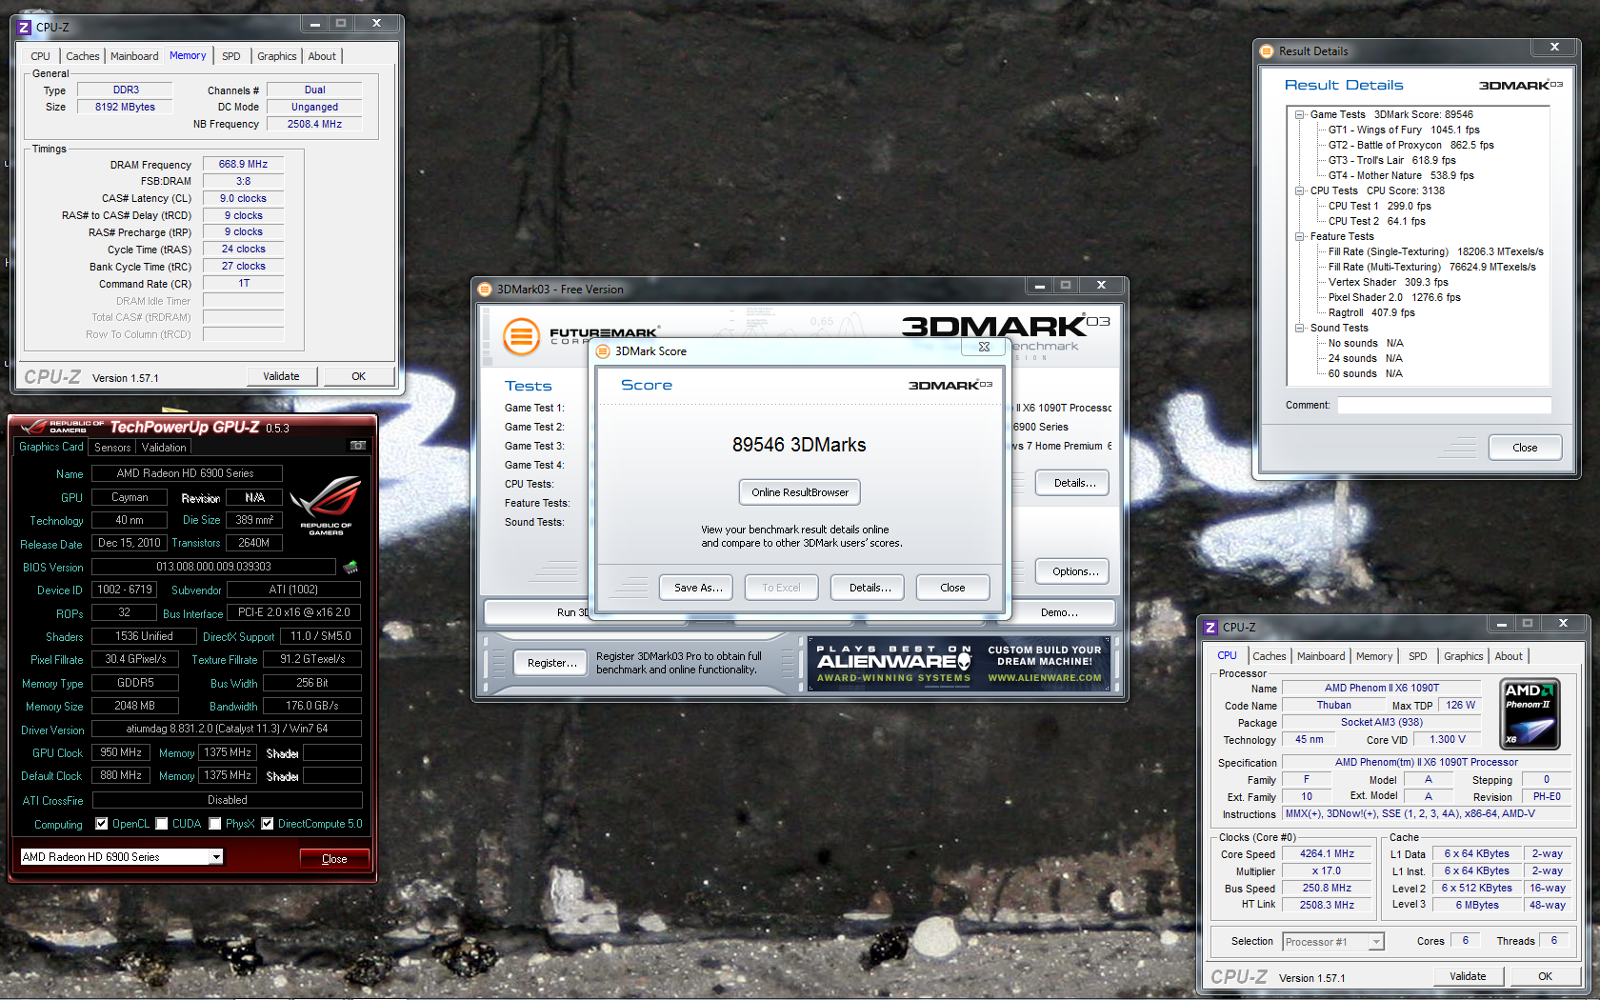This screenshot has width=1600, height=1000.
Task: Click the Core Speed value 4264.1 MHz
Action: [1327, 854]
